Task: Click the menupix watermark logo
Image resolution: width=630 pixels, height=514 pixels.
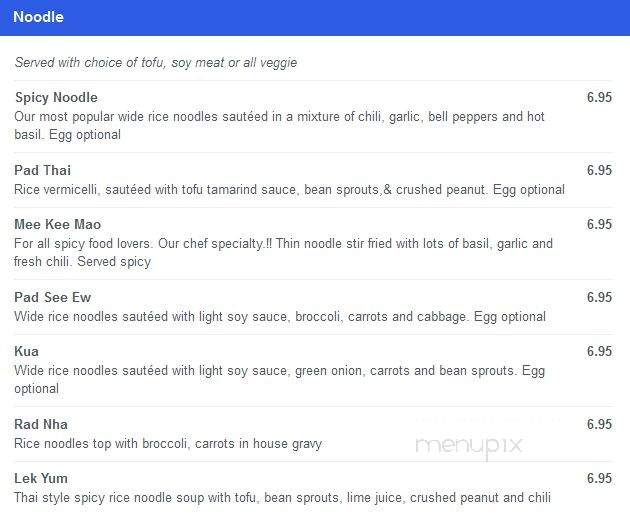Action: tap(468, 447)
